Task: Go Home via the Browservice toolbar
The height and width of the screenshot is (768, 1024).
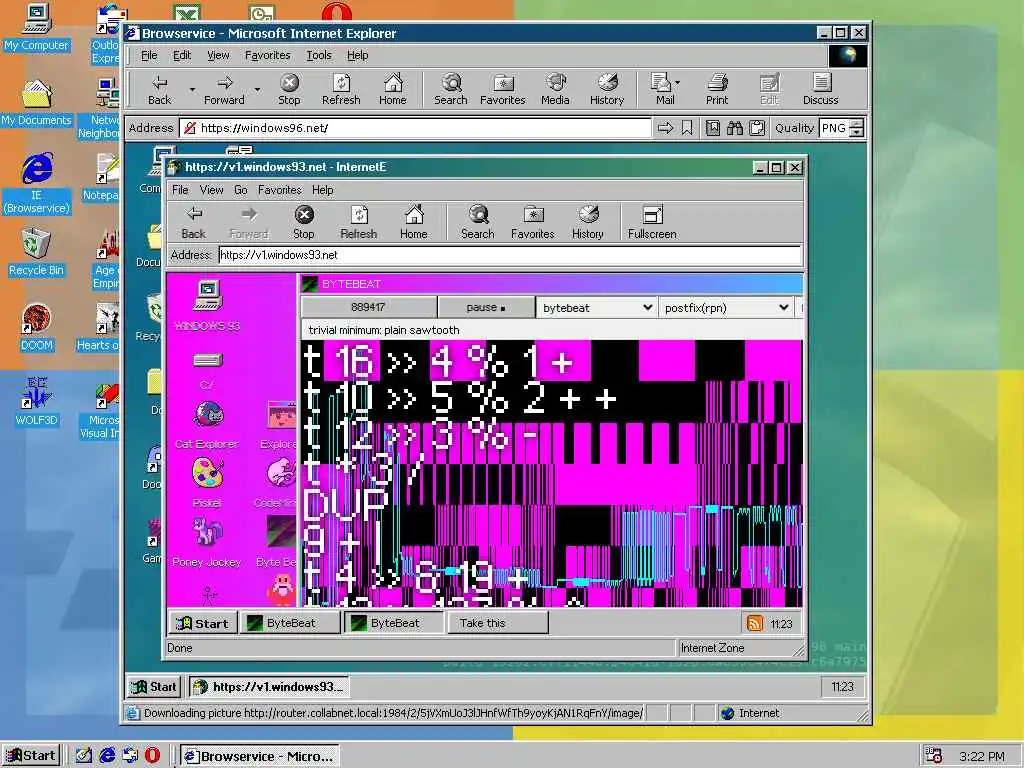Action: [392, 89]
